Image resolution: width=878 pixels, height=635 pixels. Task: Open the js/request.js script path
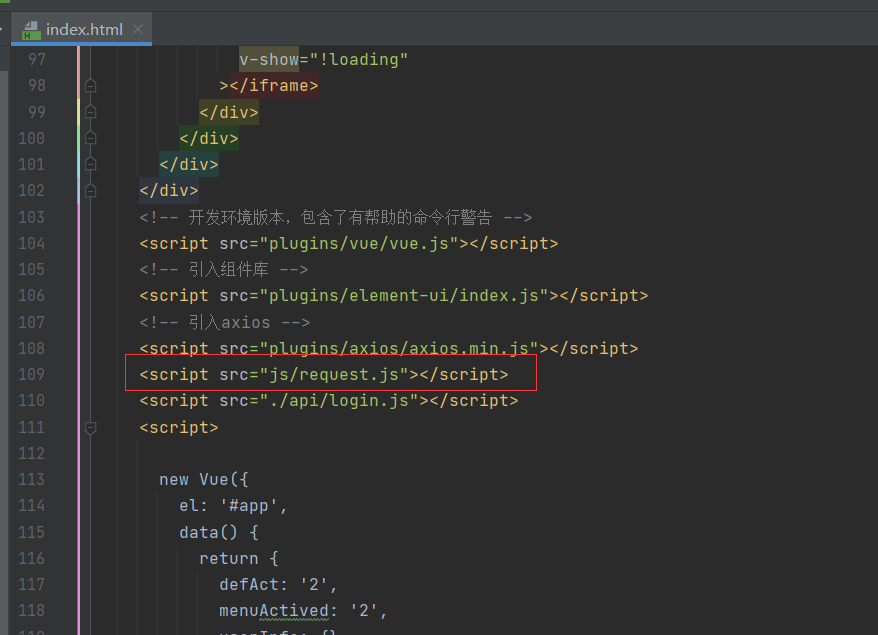click(x=334, y=374)
